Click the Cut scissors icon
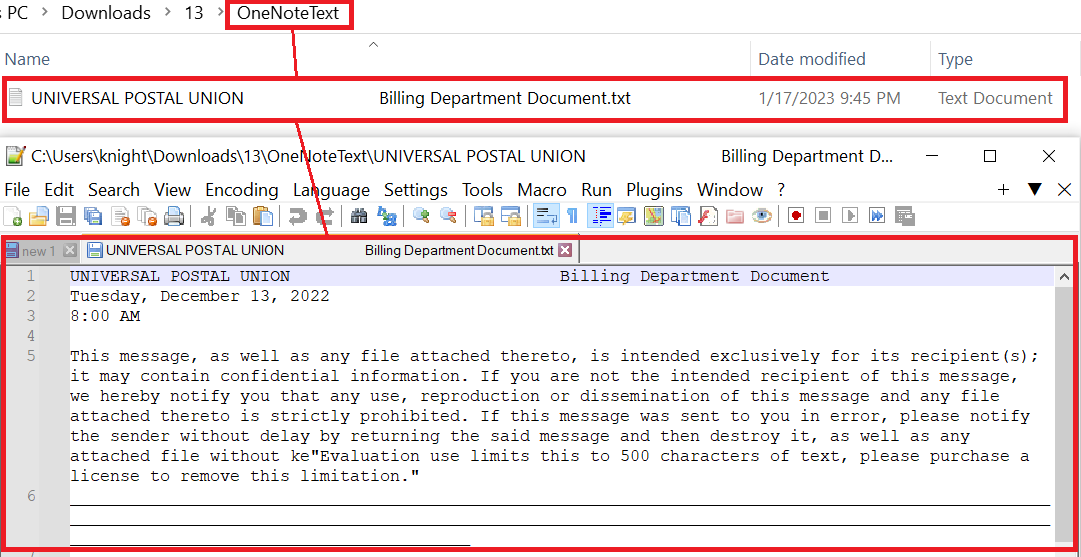This screenshot has width=1081, height=557. tap(209, 215)
